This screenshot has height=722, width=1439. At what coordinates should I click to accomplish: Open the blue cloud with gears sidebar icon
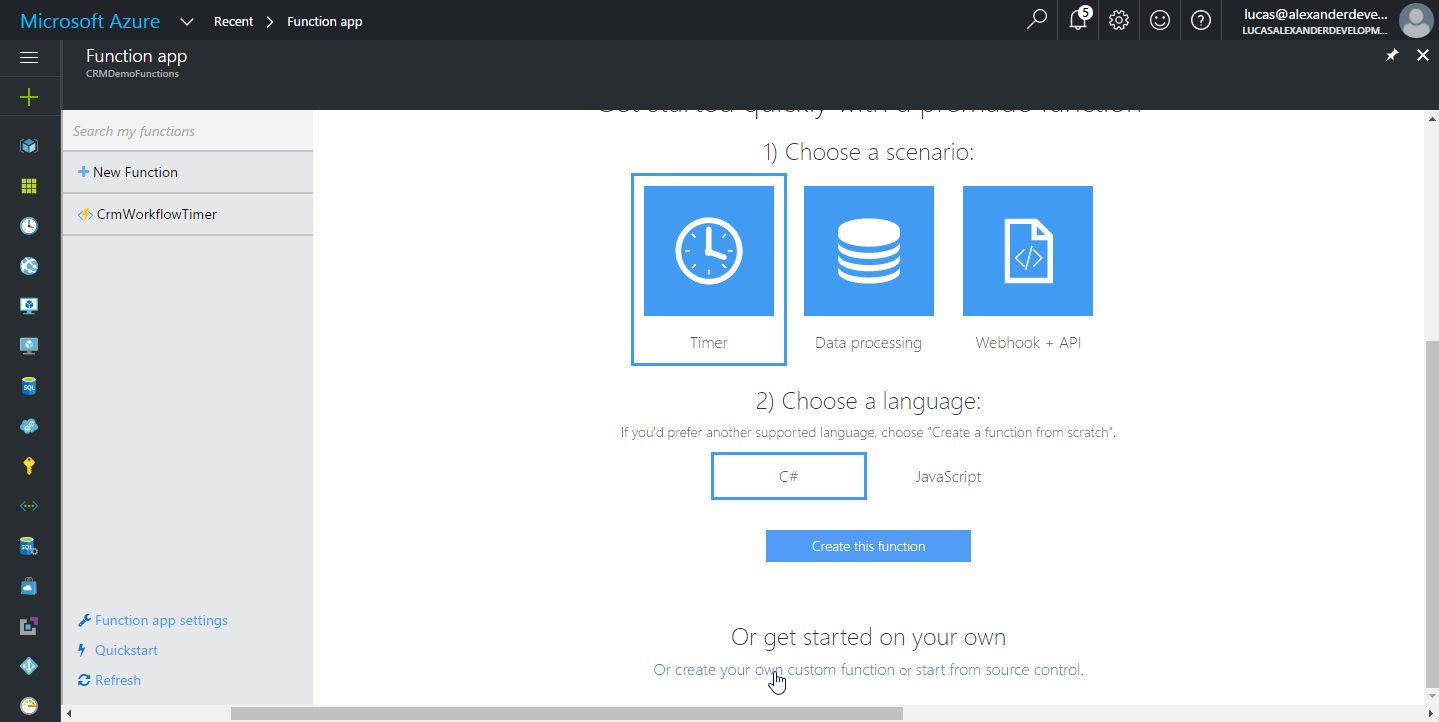click(29, 426)
